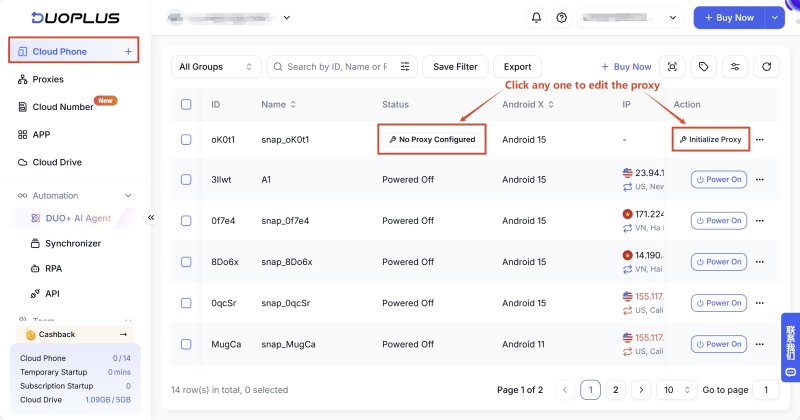Click the DuoPlus logo
The width and height of the screenshot is (800, 420).
[76, 18]
